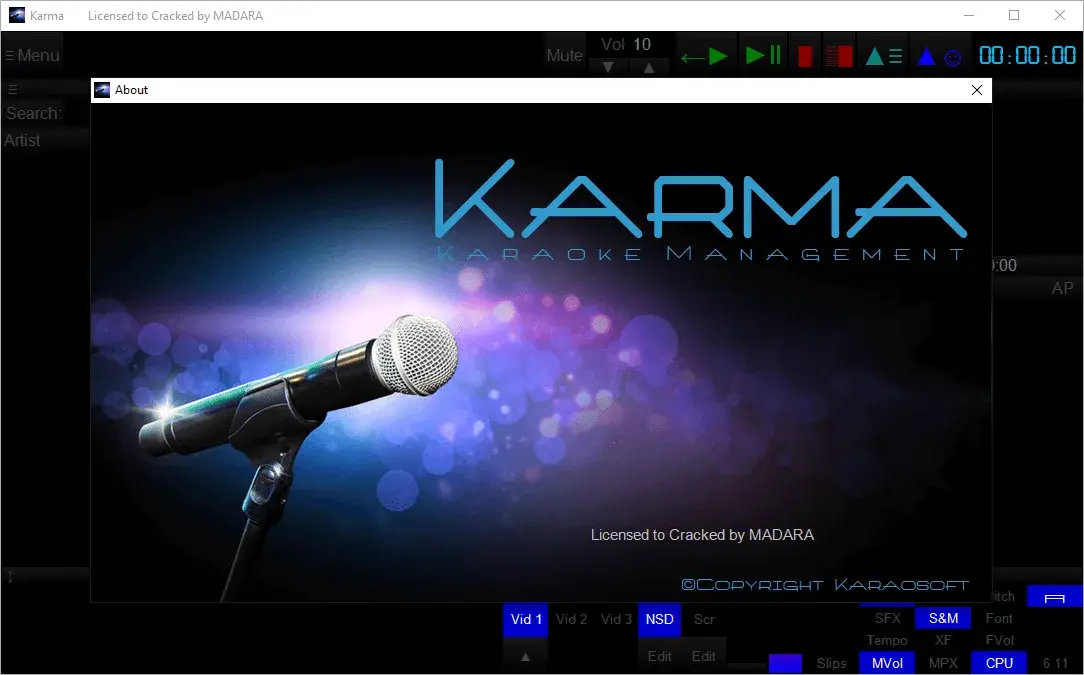This screenshot has width=1084, height=675.
Task: Toggle the NSD button
Action: click(659, 619)
